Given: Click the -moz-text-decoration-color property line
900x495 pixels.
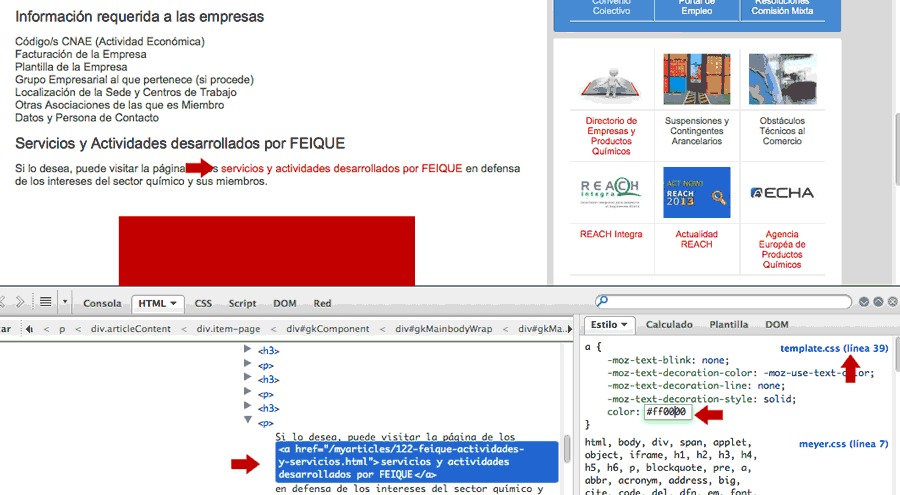Looking at the screenshot, I should (x=740, y=373).
